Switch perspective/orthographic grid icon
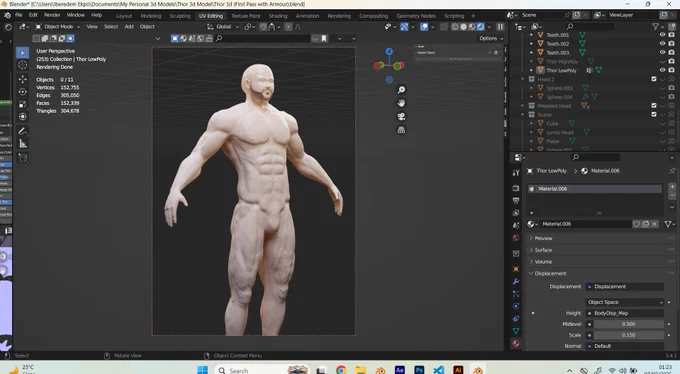 tap(401, 130)
